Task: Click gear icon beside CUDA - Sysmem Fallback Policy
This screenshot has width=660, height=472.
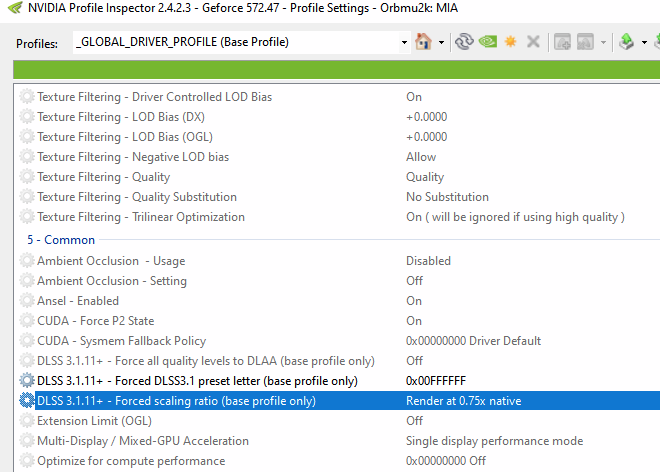Action: [27, 341]
